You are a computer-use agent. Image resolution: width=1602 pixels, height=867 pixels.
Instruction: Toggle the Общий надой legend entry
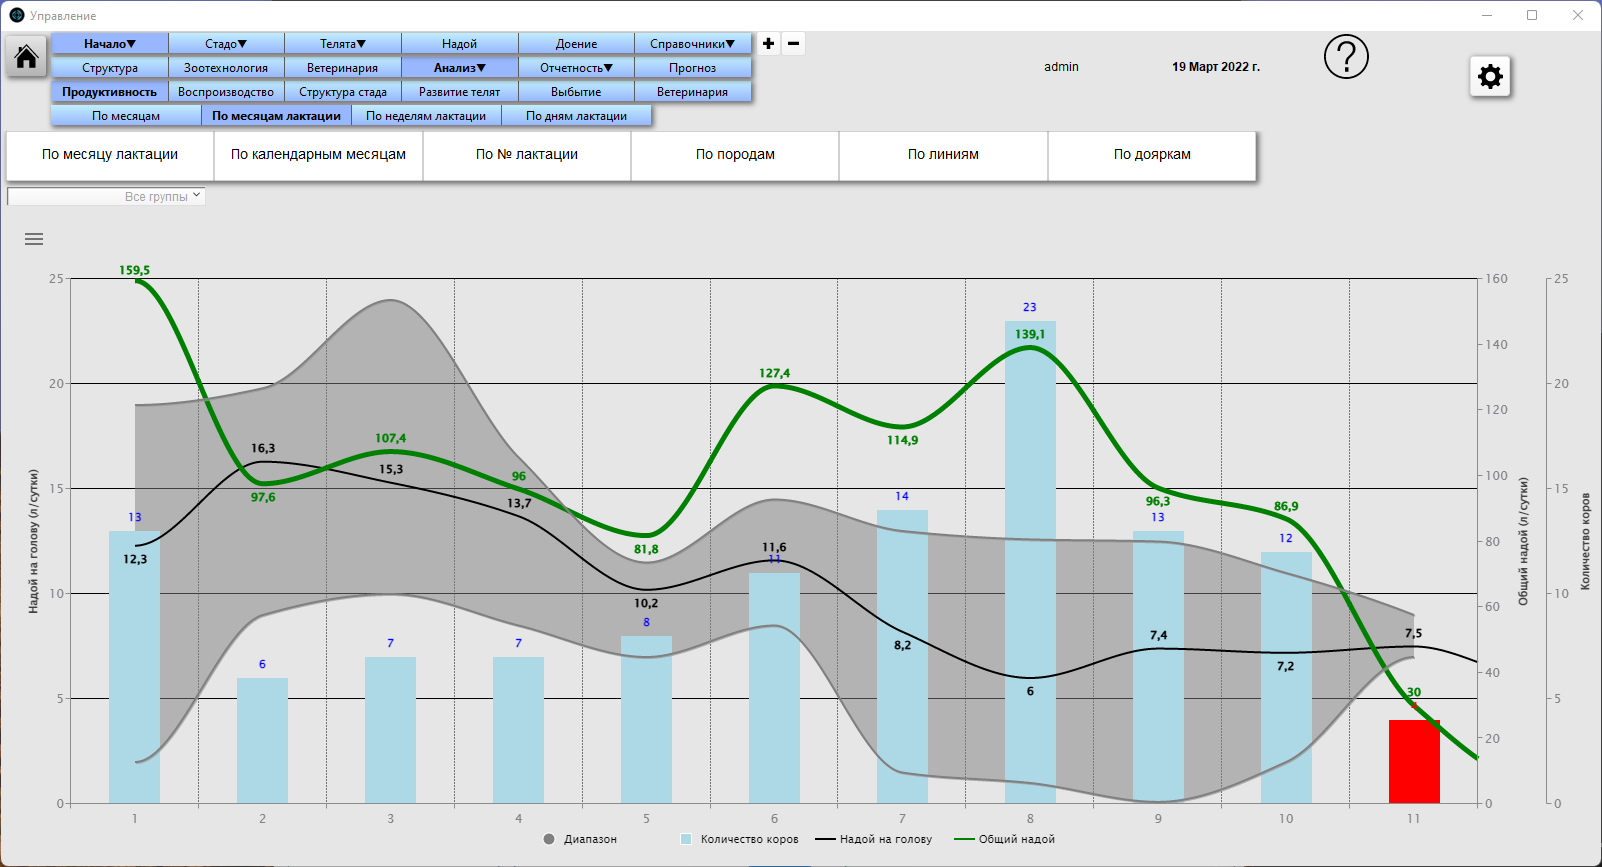pos(1005,839)
